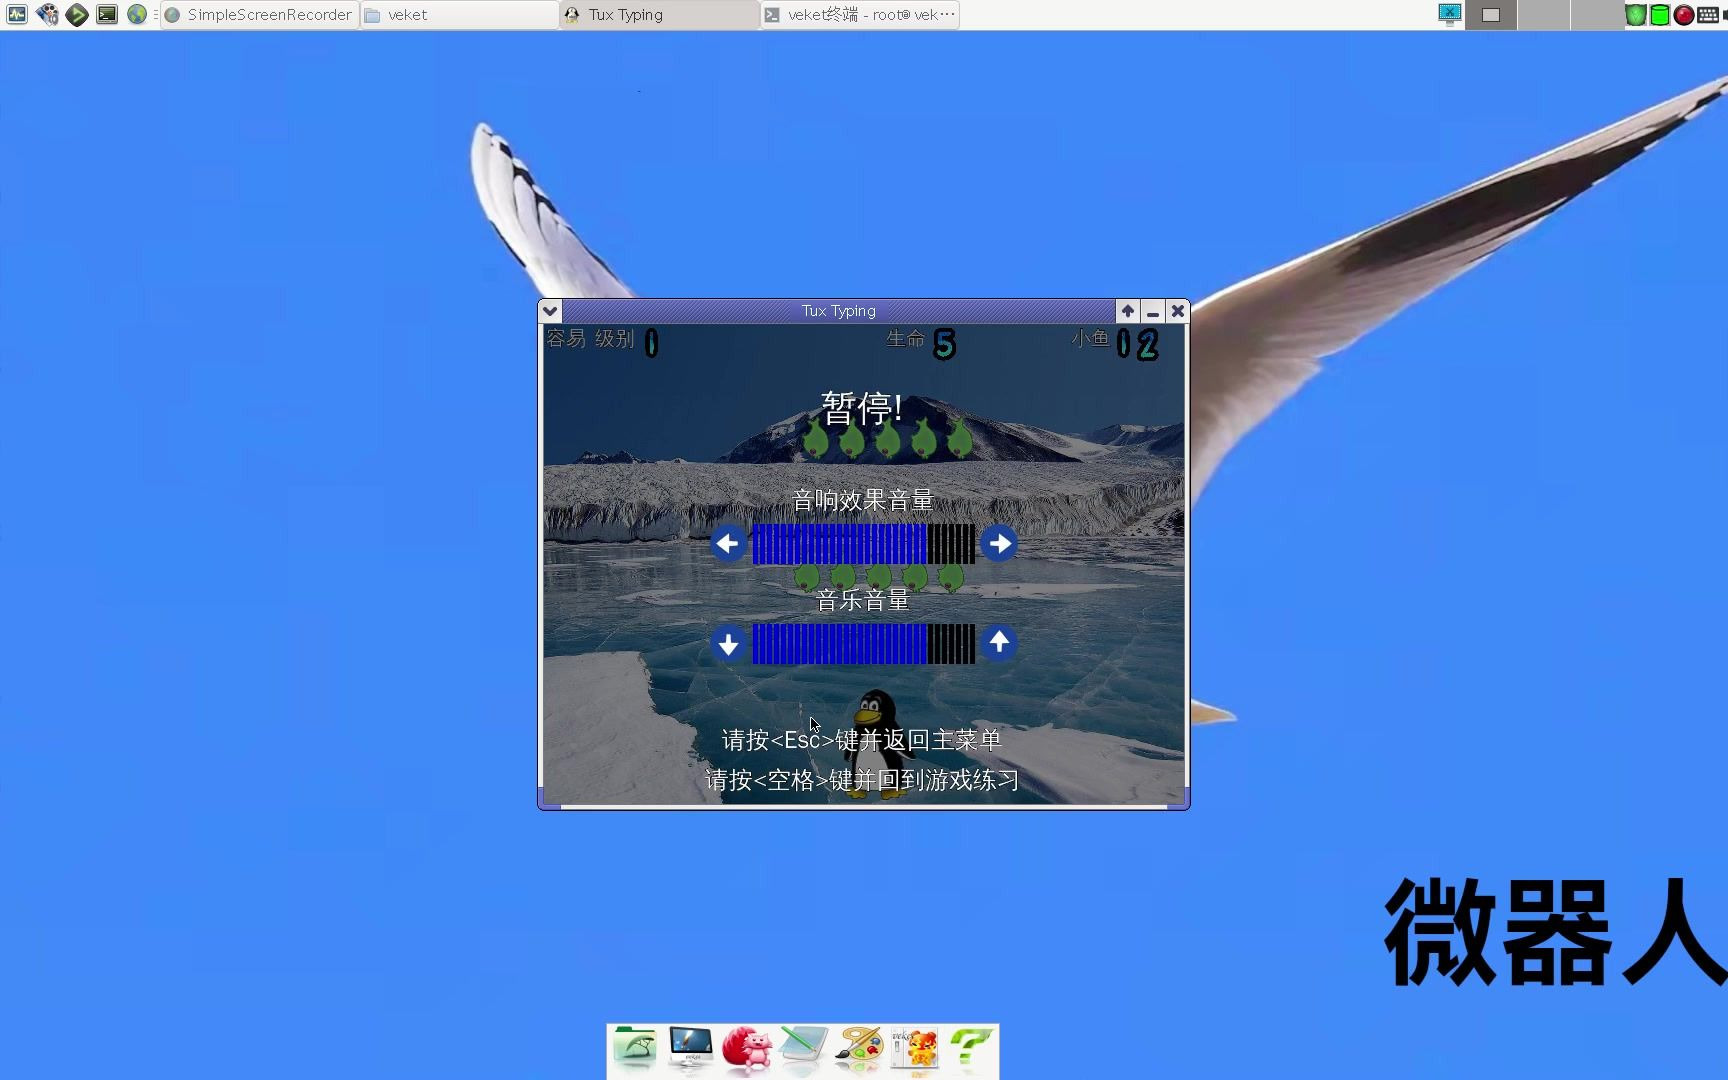
Task: Click the 请按<Esc>键并返回主菜单 text
Action: 862,740
